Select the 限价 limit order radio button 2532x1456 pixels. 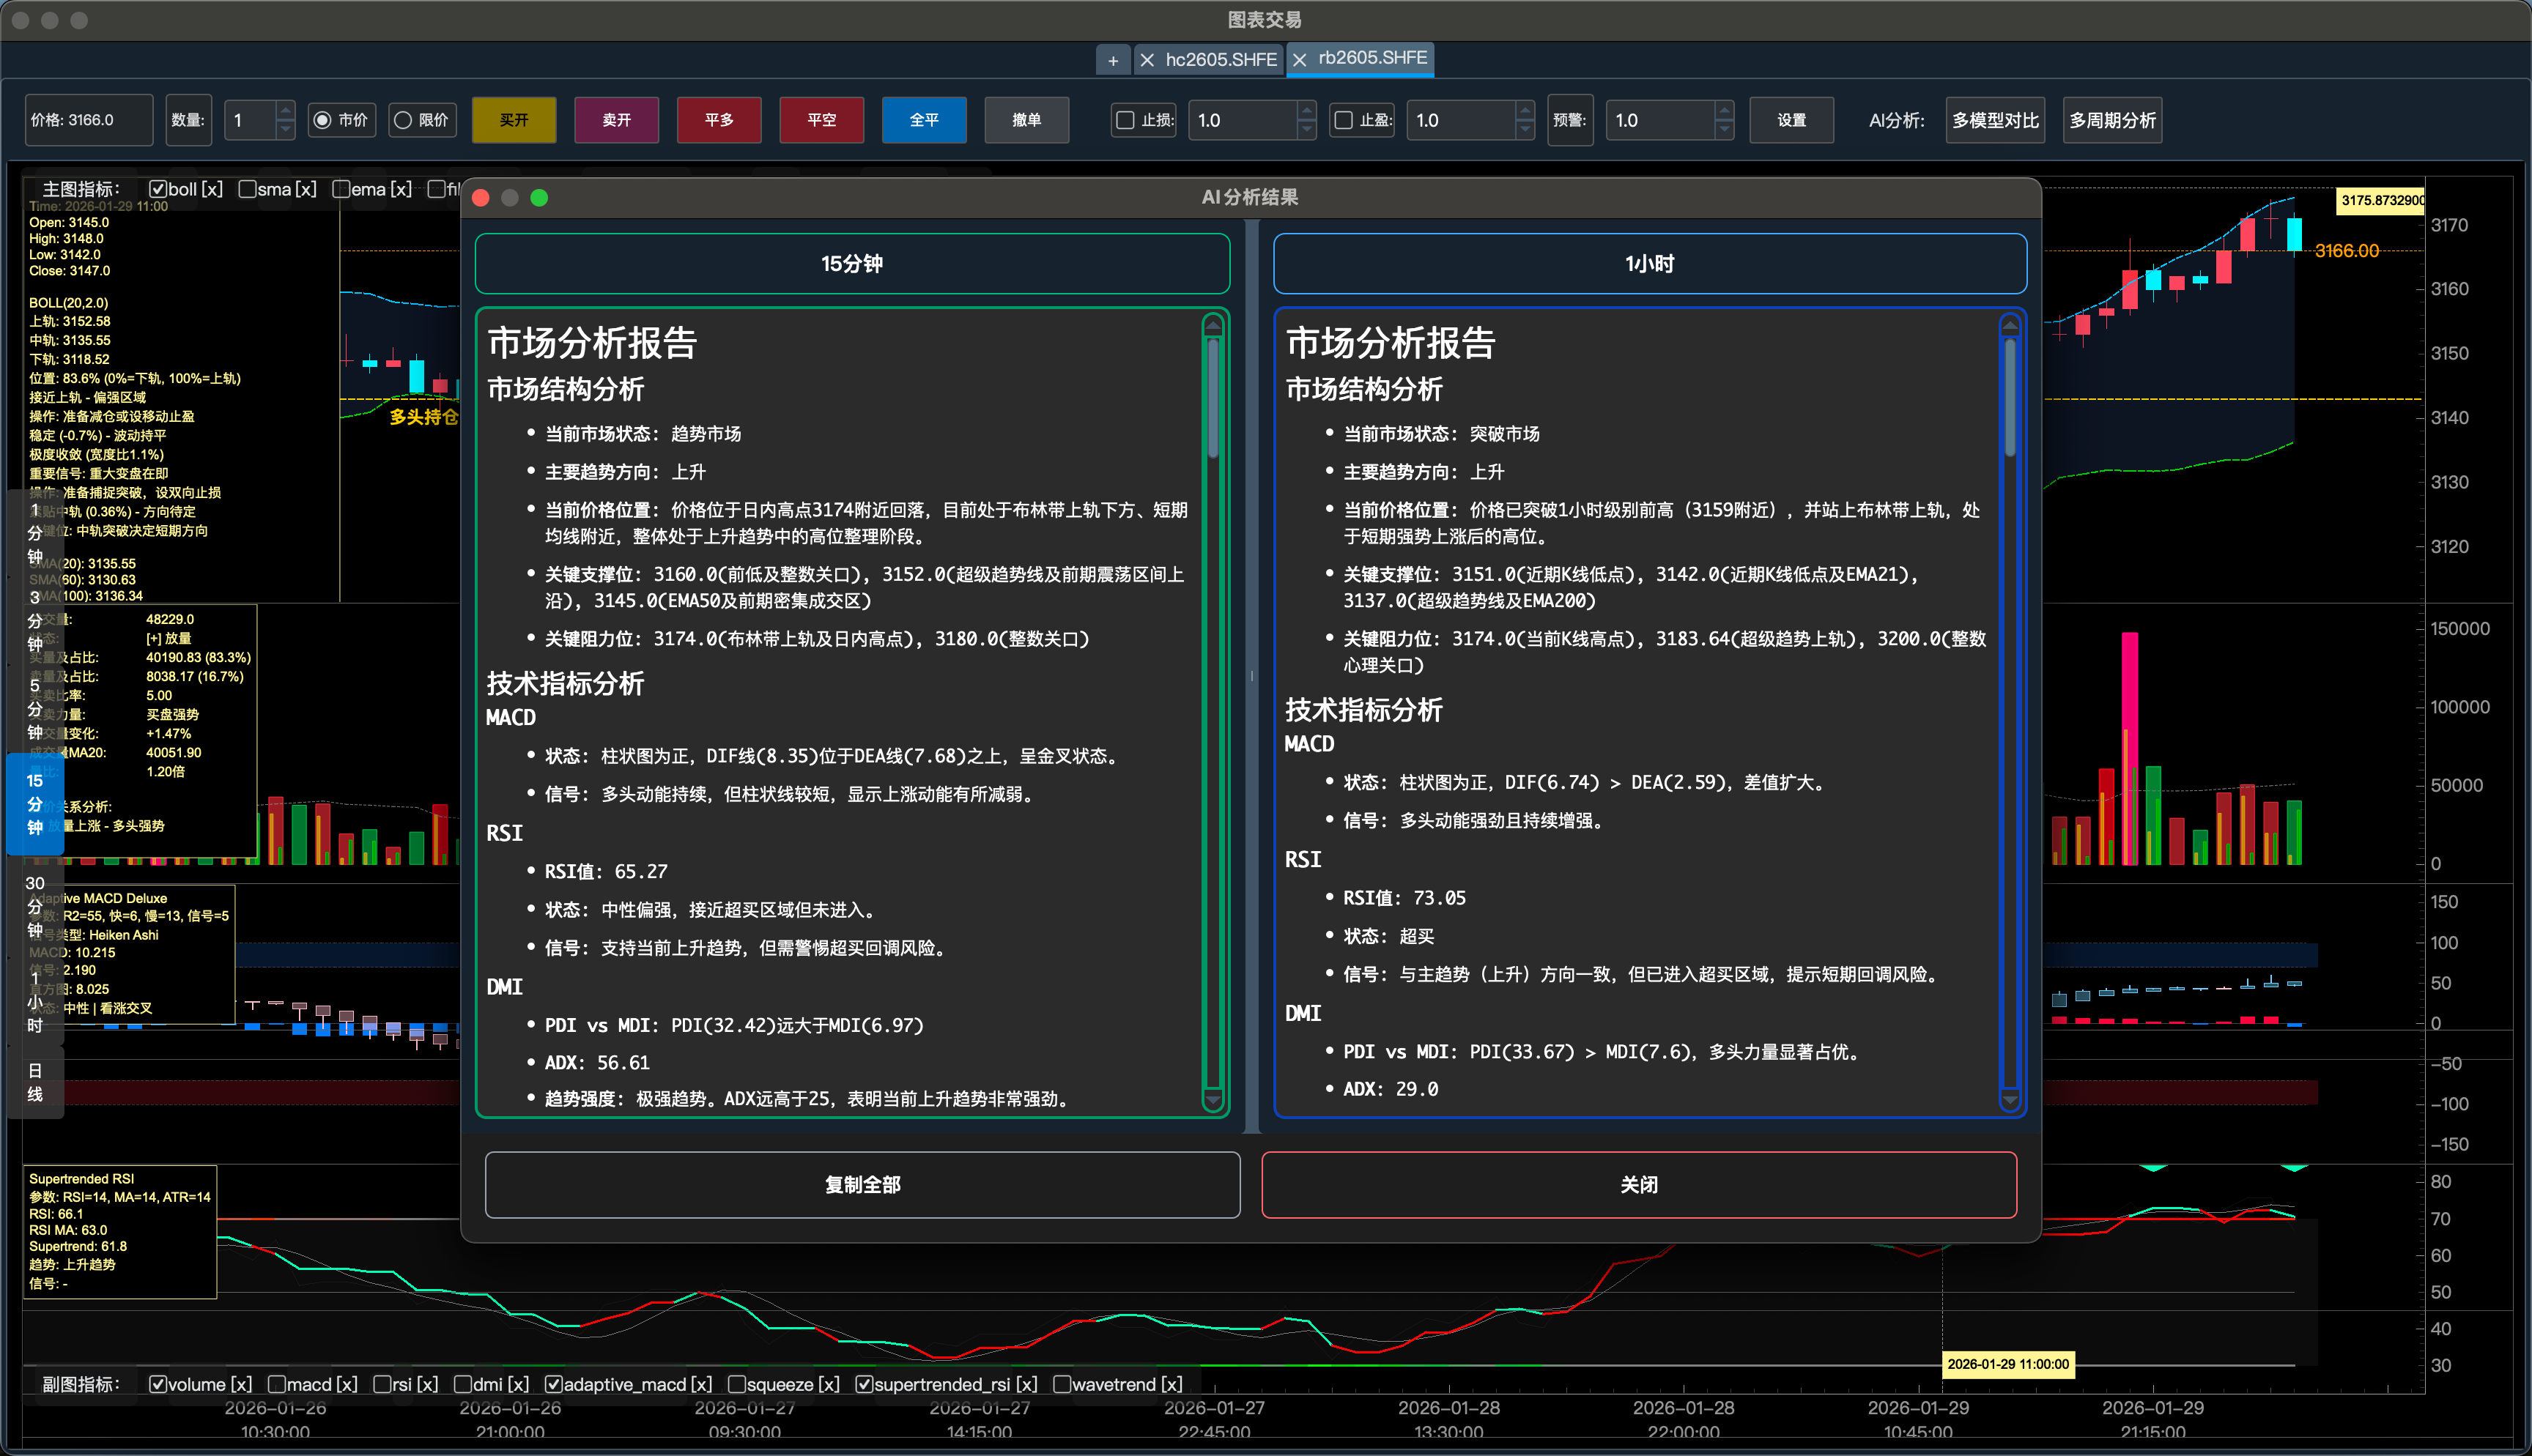coord(403,120)
